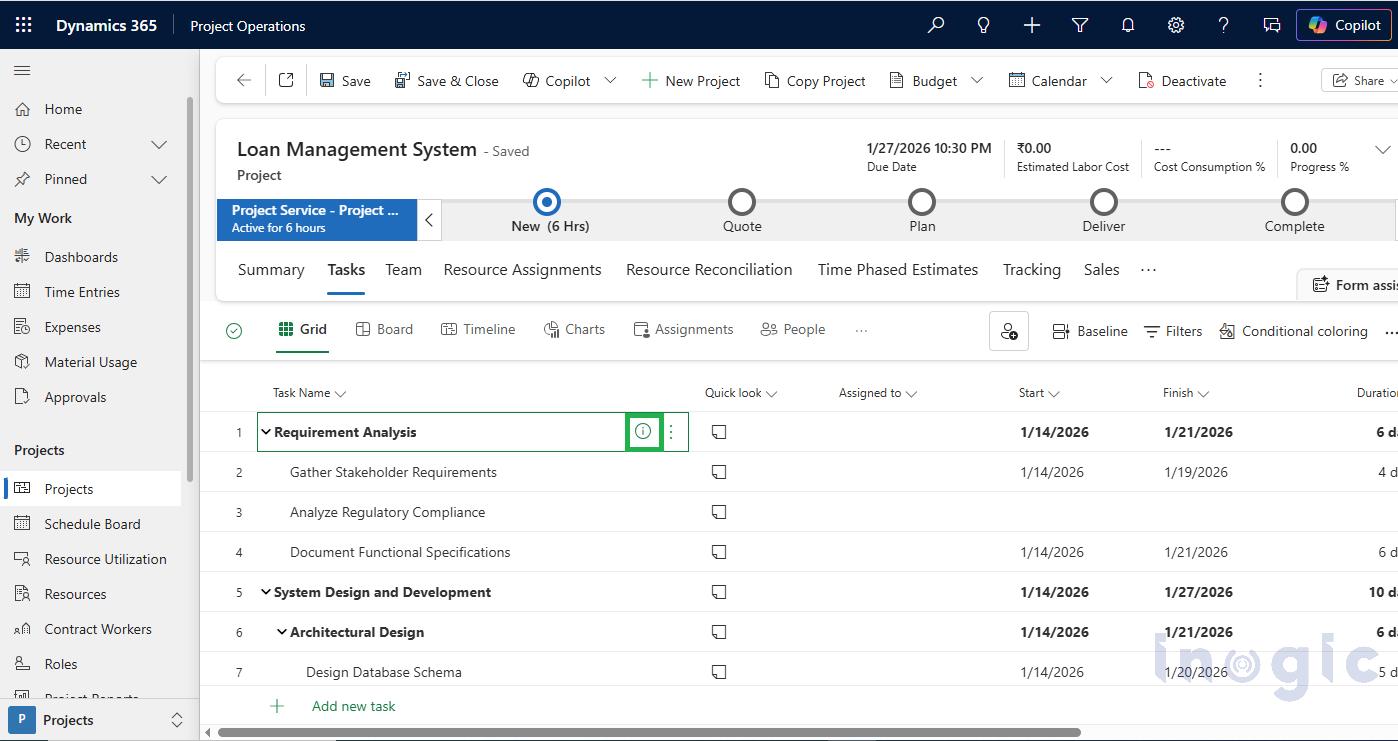The image size is (1398, 741).
Task: Switch to the Team tab
Action: click(403, 269)
